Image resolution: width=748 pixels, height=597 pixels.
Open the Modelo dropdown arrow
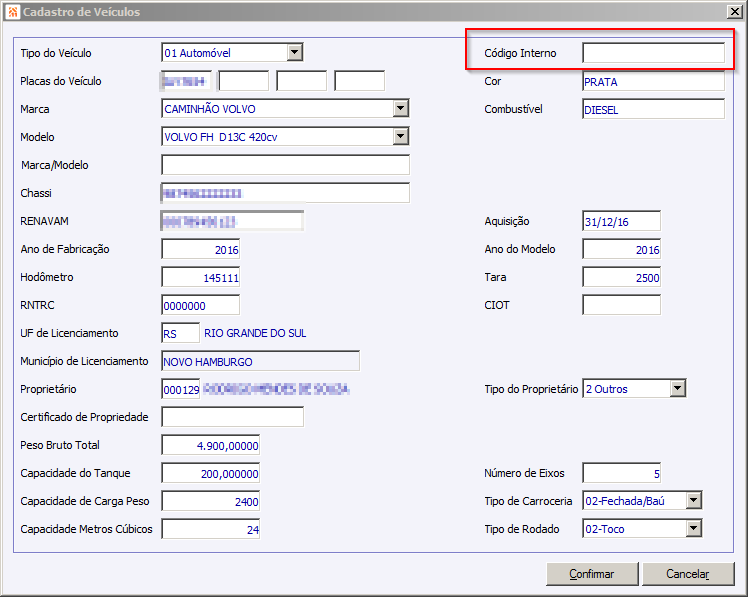tap(401, 137)
